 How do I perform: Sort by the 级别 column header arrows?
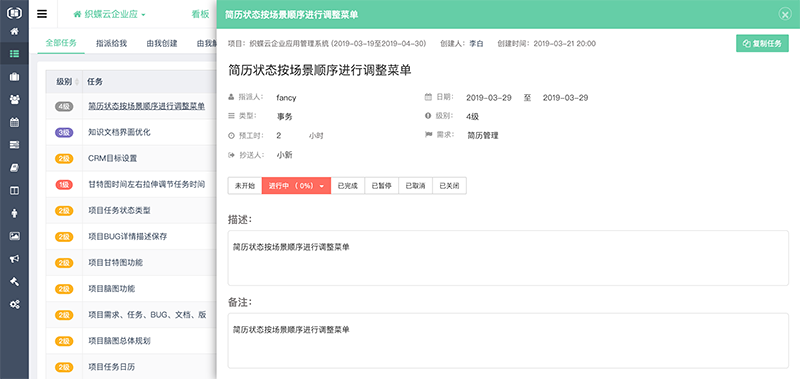pos(78,82)
